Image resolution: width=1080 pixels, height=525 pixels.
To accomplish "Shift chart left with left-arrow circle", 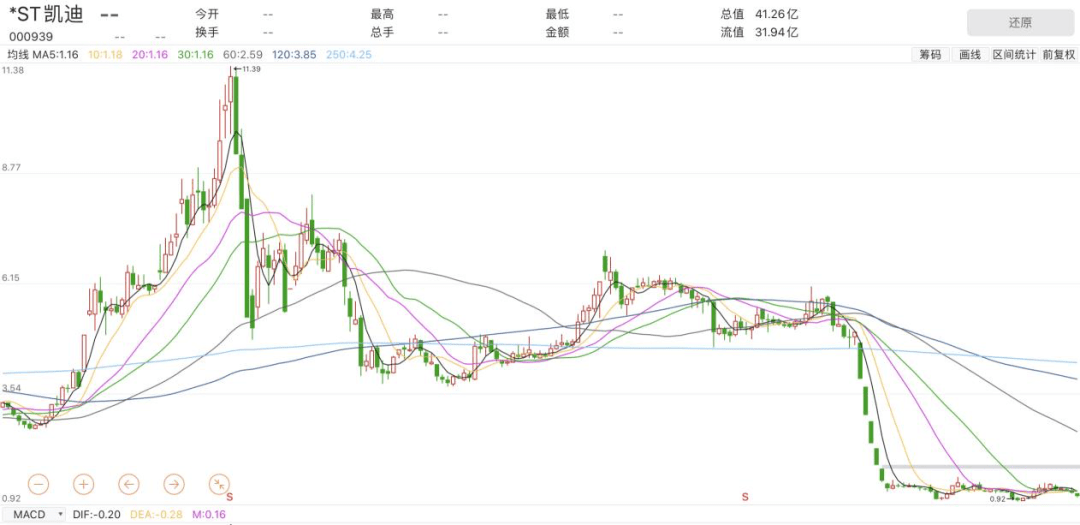I will click(x=129, y=484).
